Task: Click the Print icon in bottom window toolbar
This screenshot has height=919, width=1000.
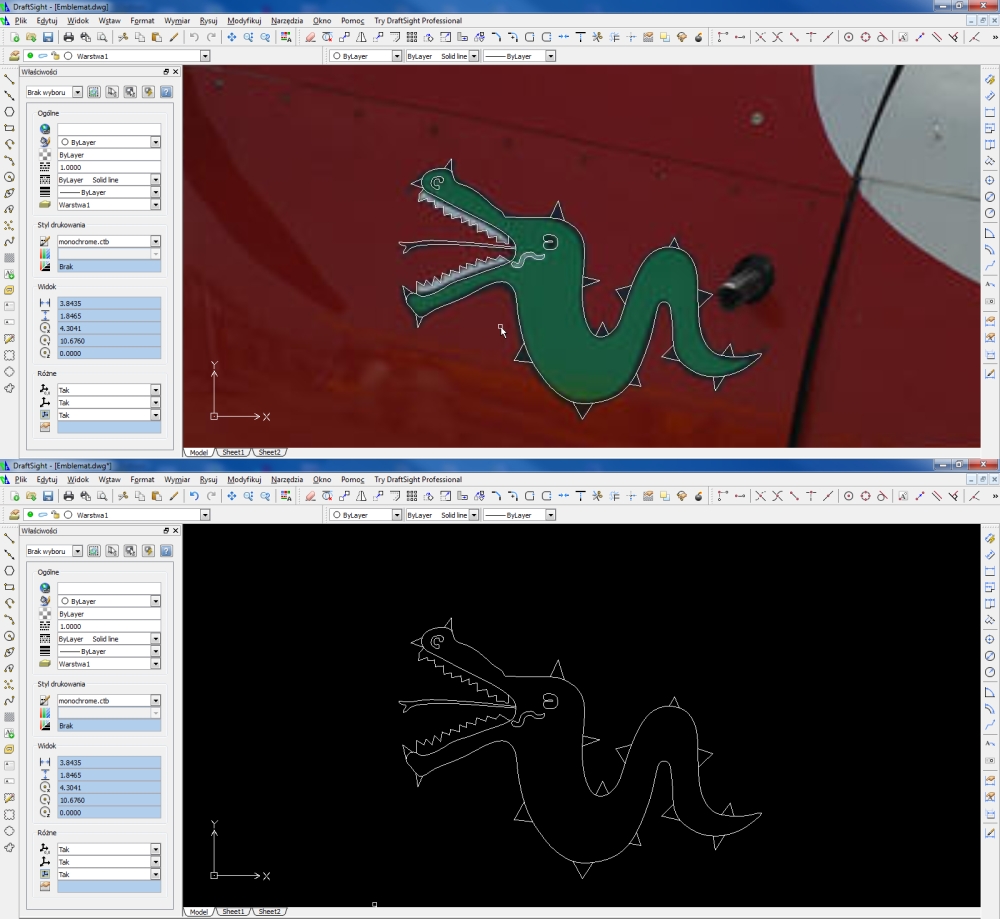Action: pyautogui.click(x=68, y=496)
